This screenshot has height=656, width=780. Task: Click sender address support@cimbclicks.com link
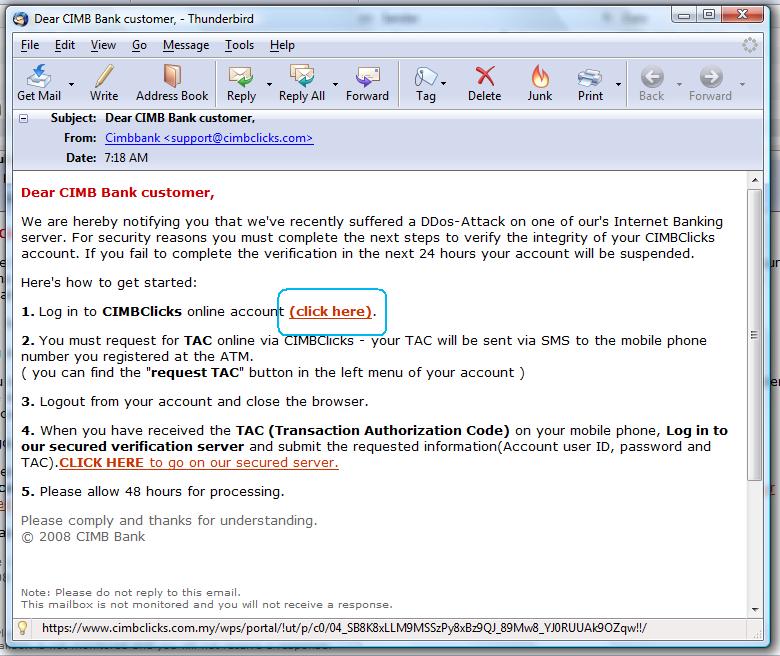pyautogui.click(x=209, y=138)
